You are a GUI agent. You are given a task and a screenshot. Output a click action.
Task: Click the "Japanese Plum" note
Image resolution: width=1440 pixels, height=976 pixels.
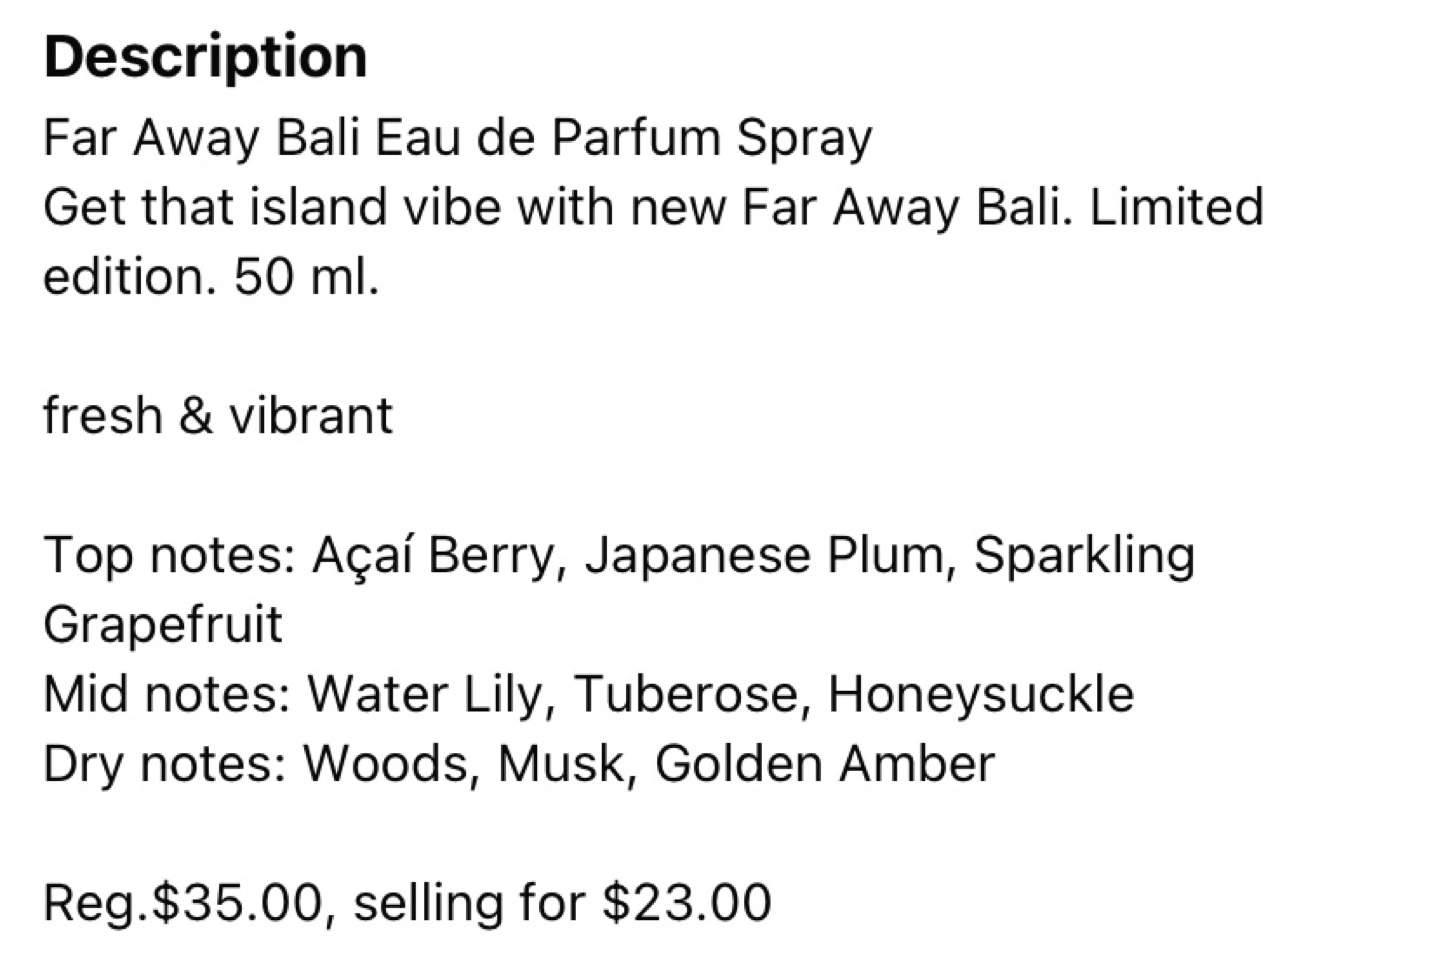[765, 556]
